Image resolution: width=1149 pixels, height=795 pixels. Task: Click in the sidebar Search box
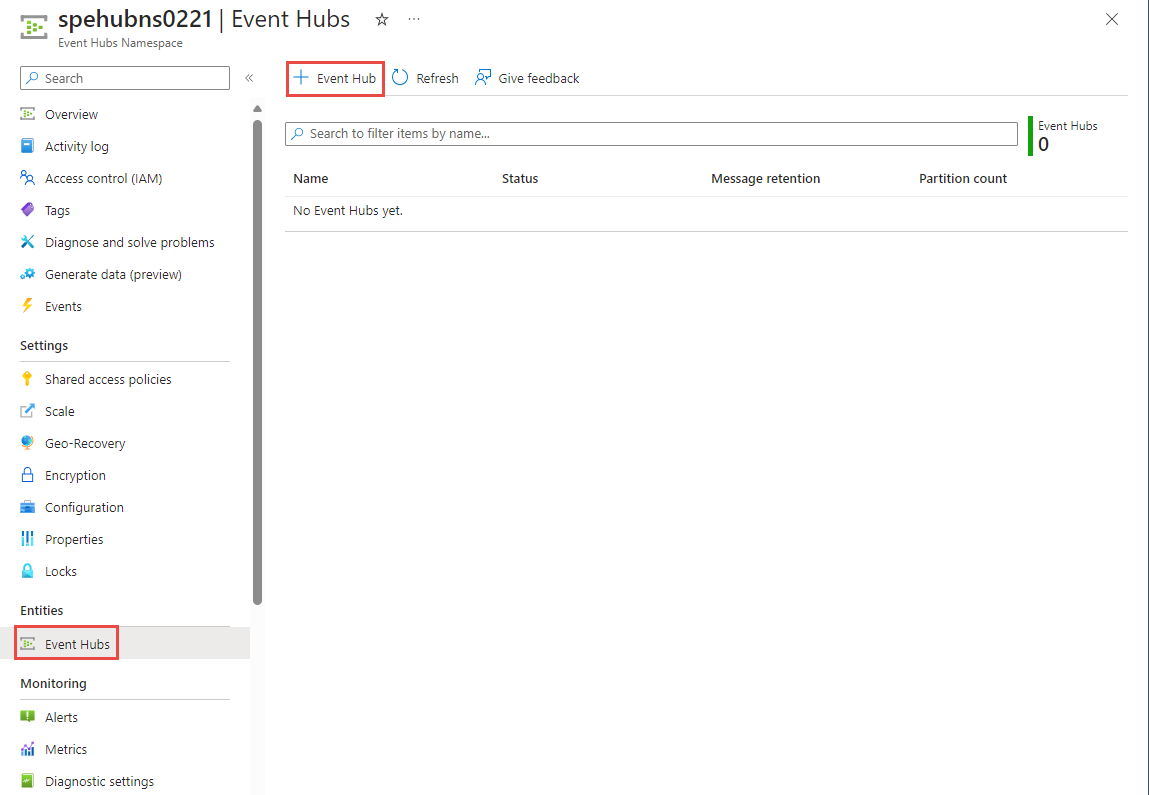click(x=125, y=78)
